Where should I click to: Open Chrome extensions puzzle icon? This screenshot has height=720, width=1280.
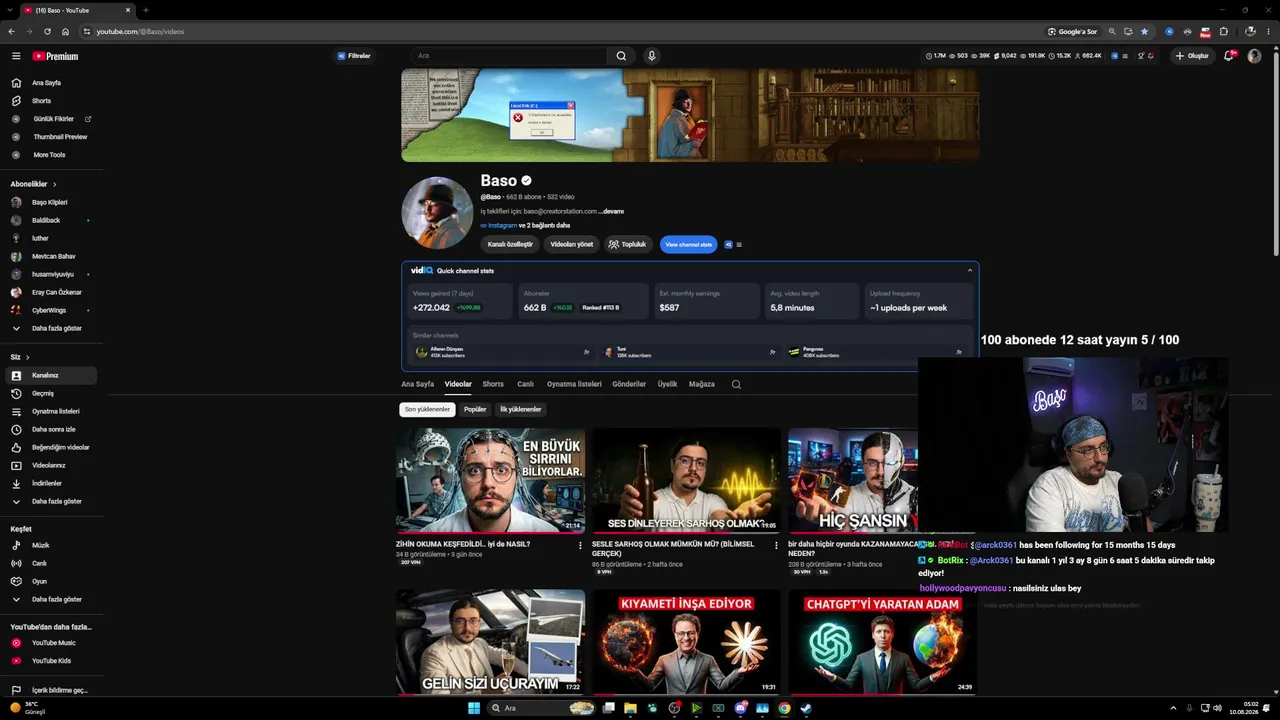(x=1223, y=31)
